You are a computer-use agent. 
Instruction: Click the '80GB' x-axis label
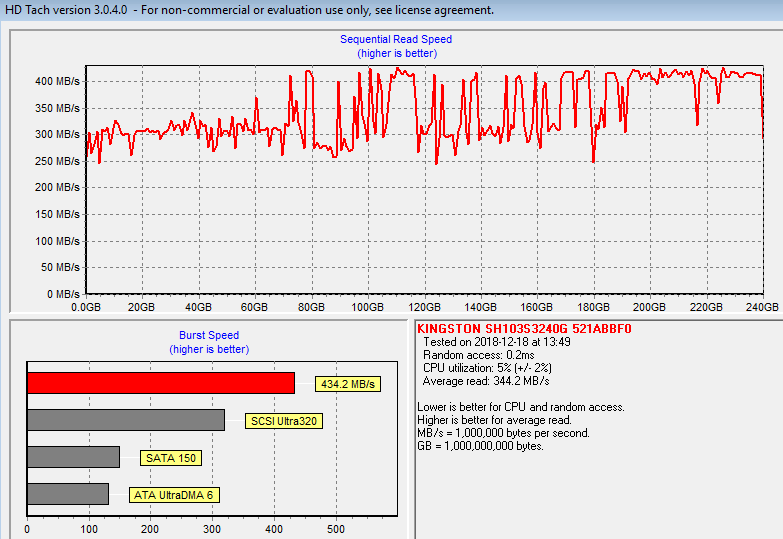point(311,307)
